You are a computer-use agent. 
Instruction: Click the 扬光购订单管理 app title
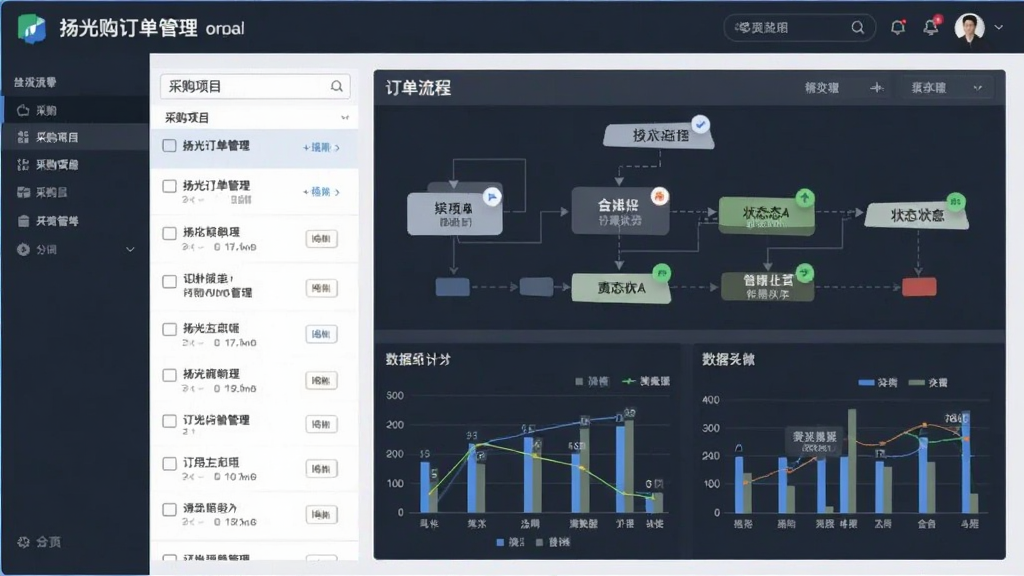click(x=128, y=28)
